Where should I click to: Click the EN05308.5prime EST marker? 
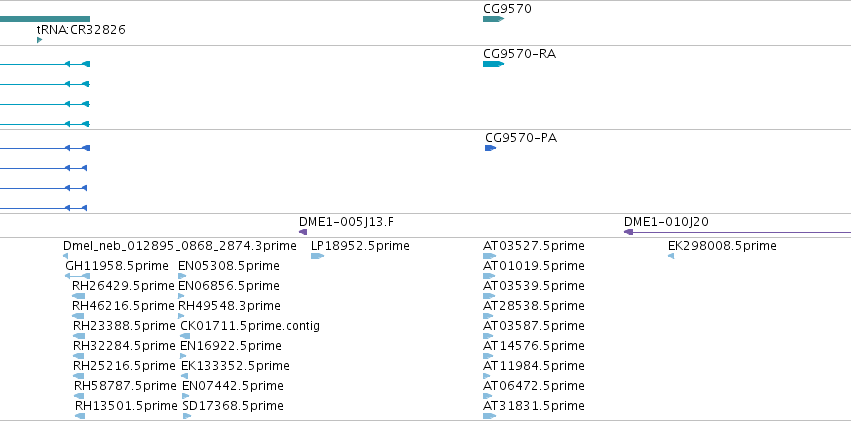point(182,276)
